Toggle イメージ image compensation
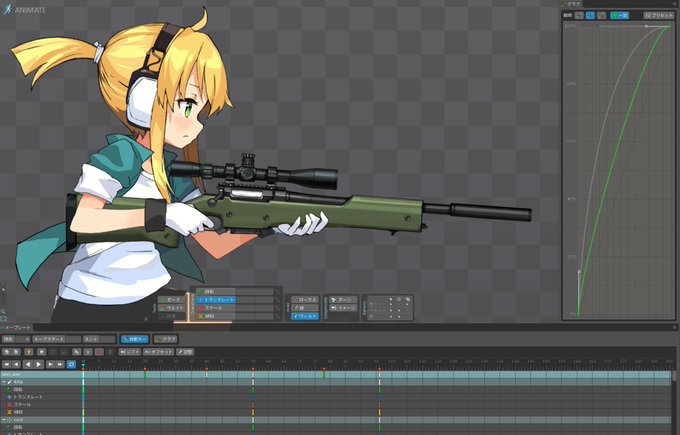 click(x=343, y=308)
